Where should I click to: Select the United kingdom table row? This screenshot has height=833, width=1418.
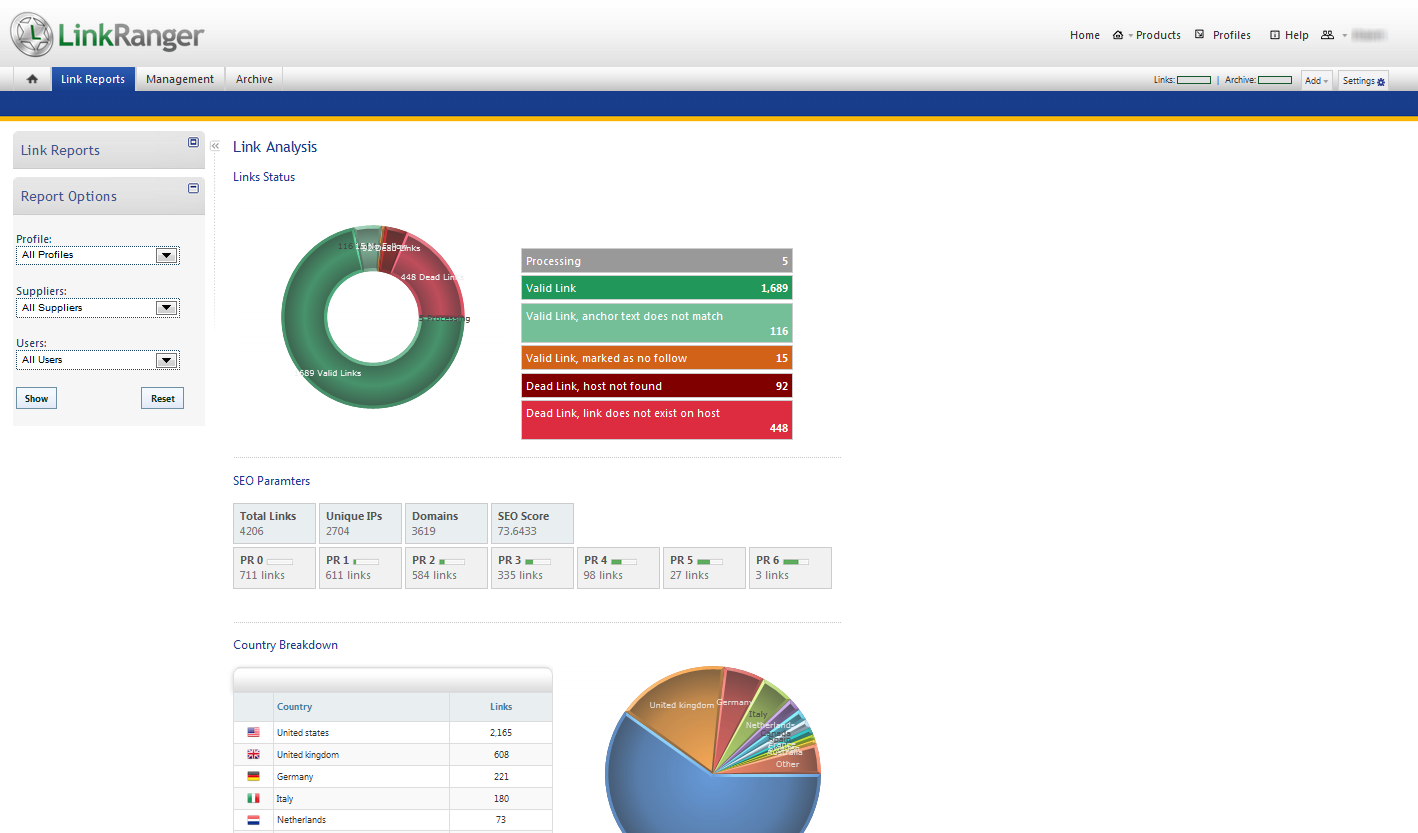(392, 754)
